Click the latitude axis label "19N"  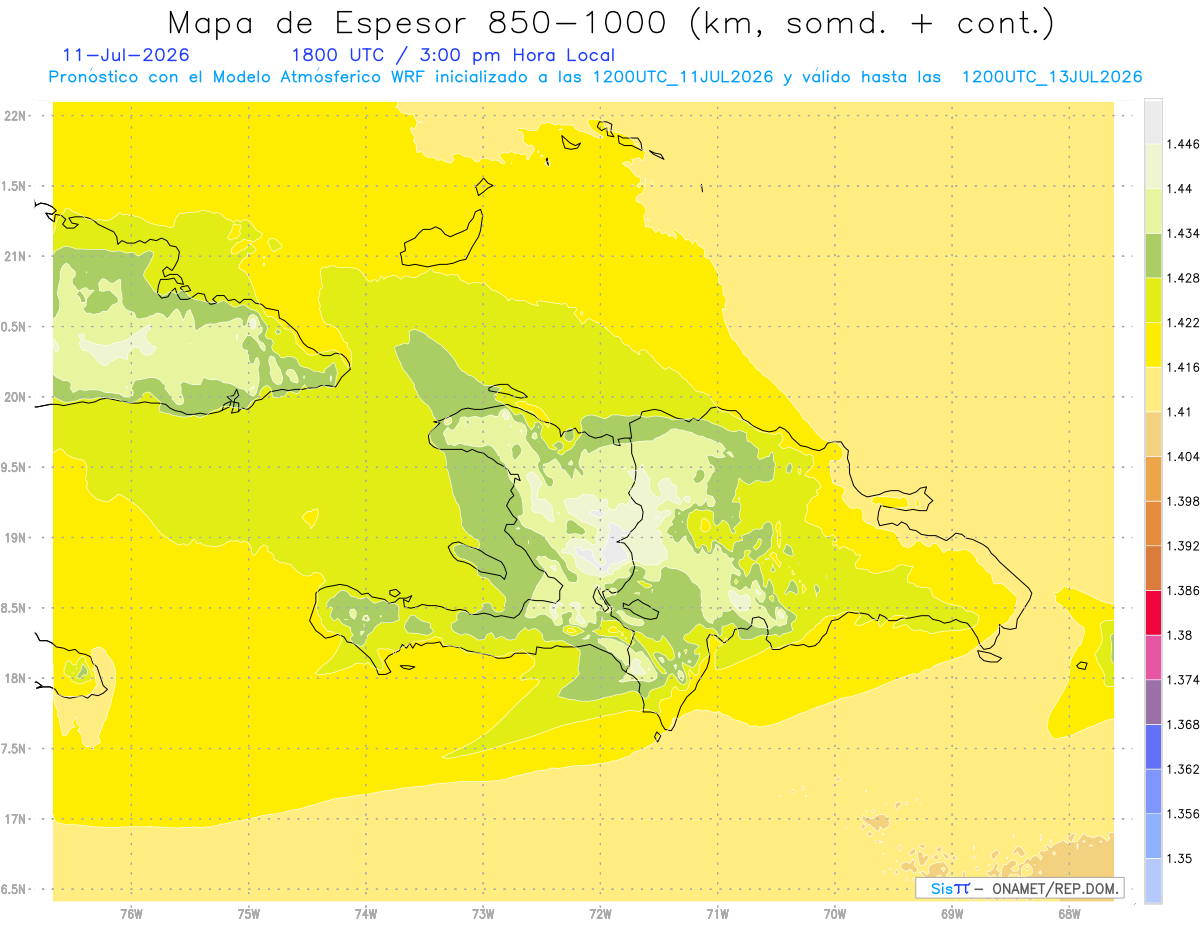(x=15, y=537)
